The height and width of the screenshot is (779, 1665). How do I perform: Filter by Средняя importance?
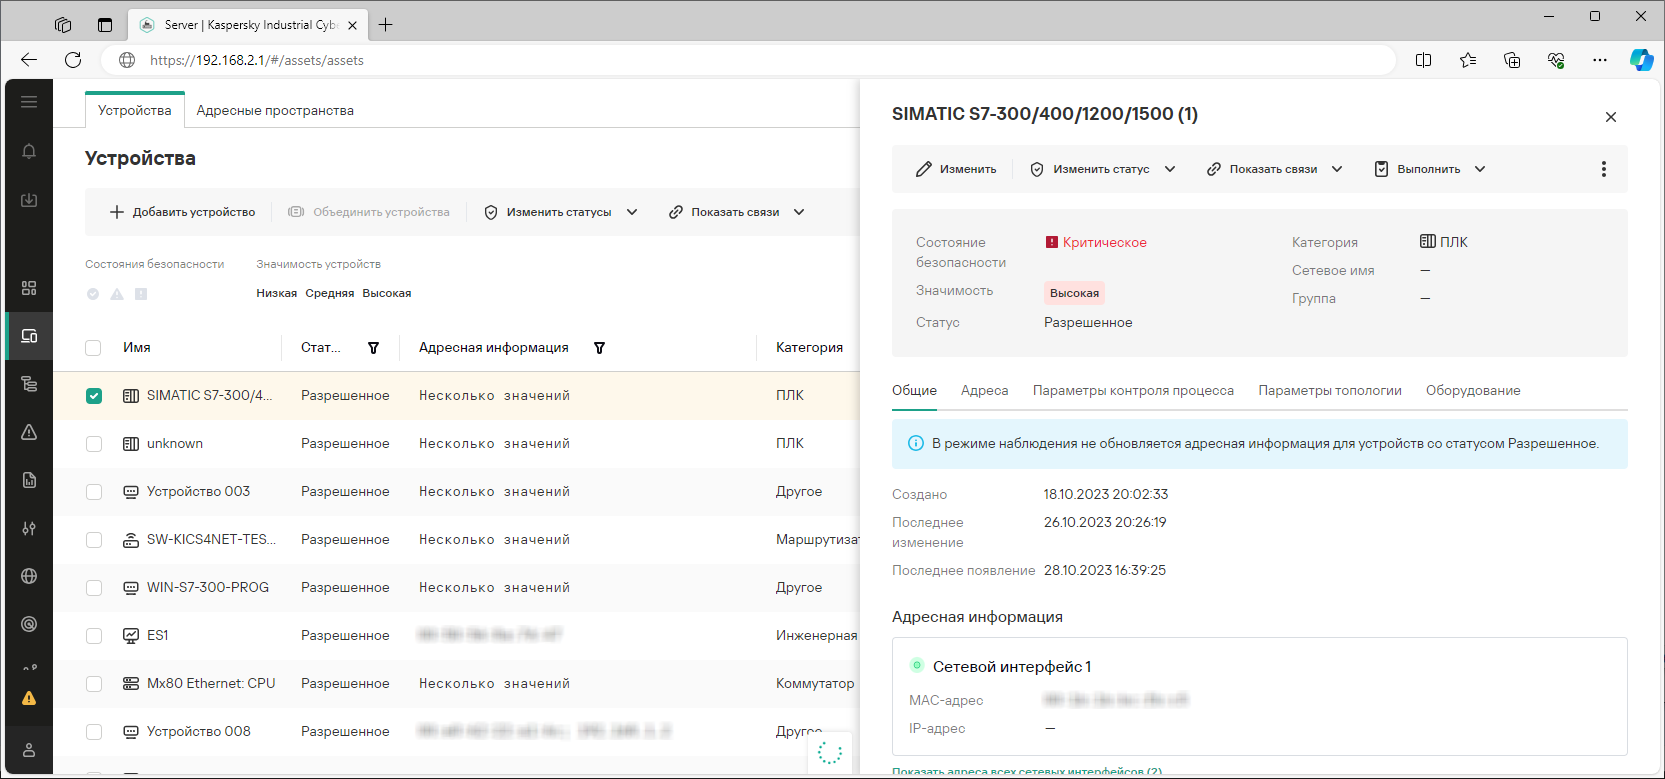tap(330, 293)
